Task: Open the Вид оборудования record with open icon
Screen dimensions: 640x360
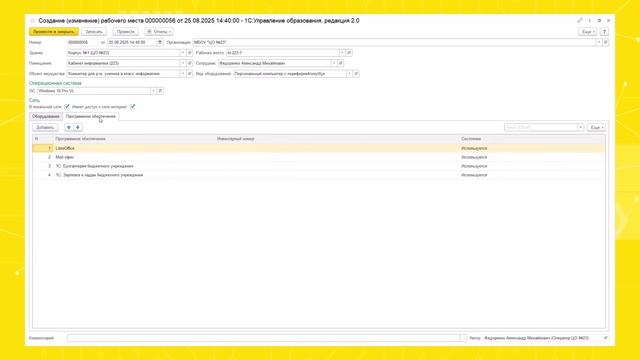Action: pyautogui.click(x=356, y=74)
